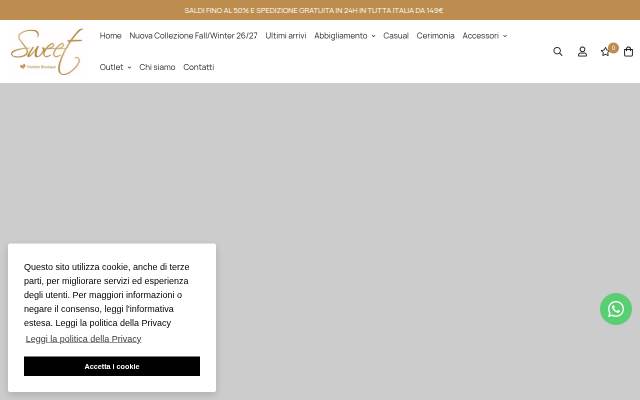
Task: Open the shopping bag cart icon
Action: point(628,52)
